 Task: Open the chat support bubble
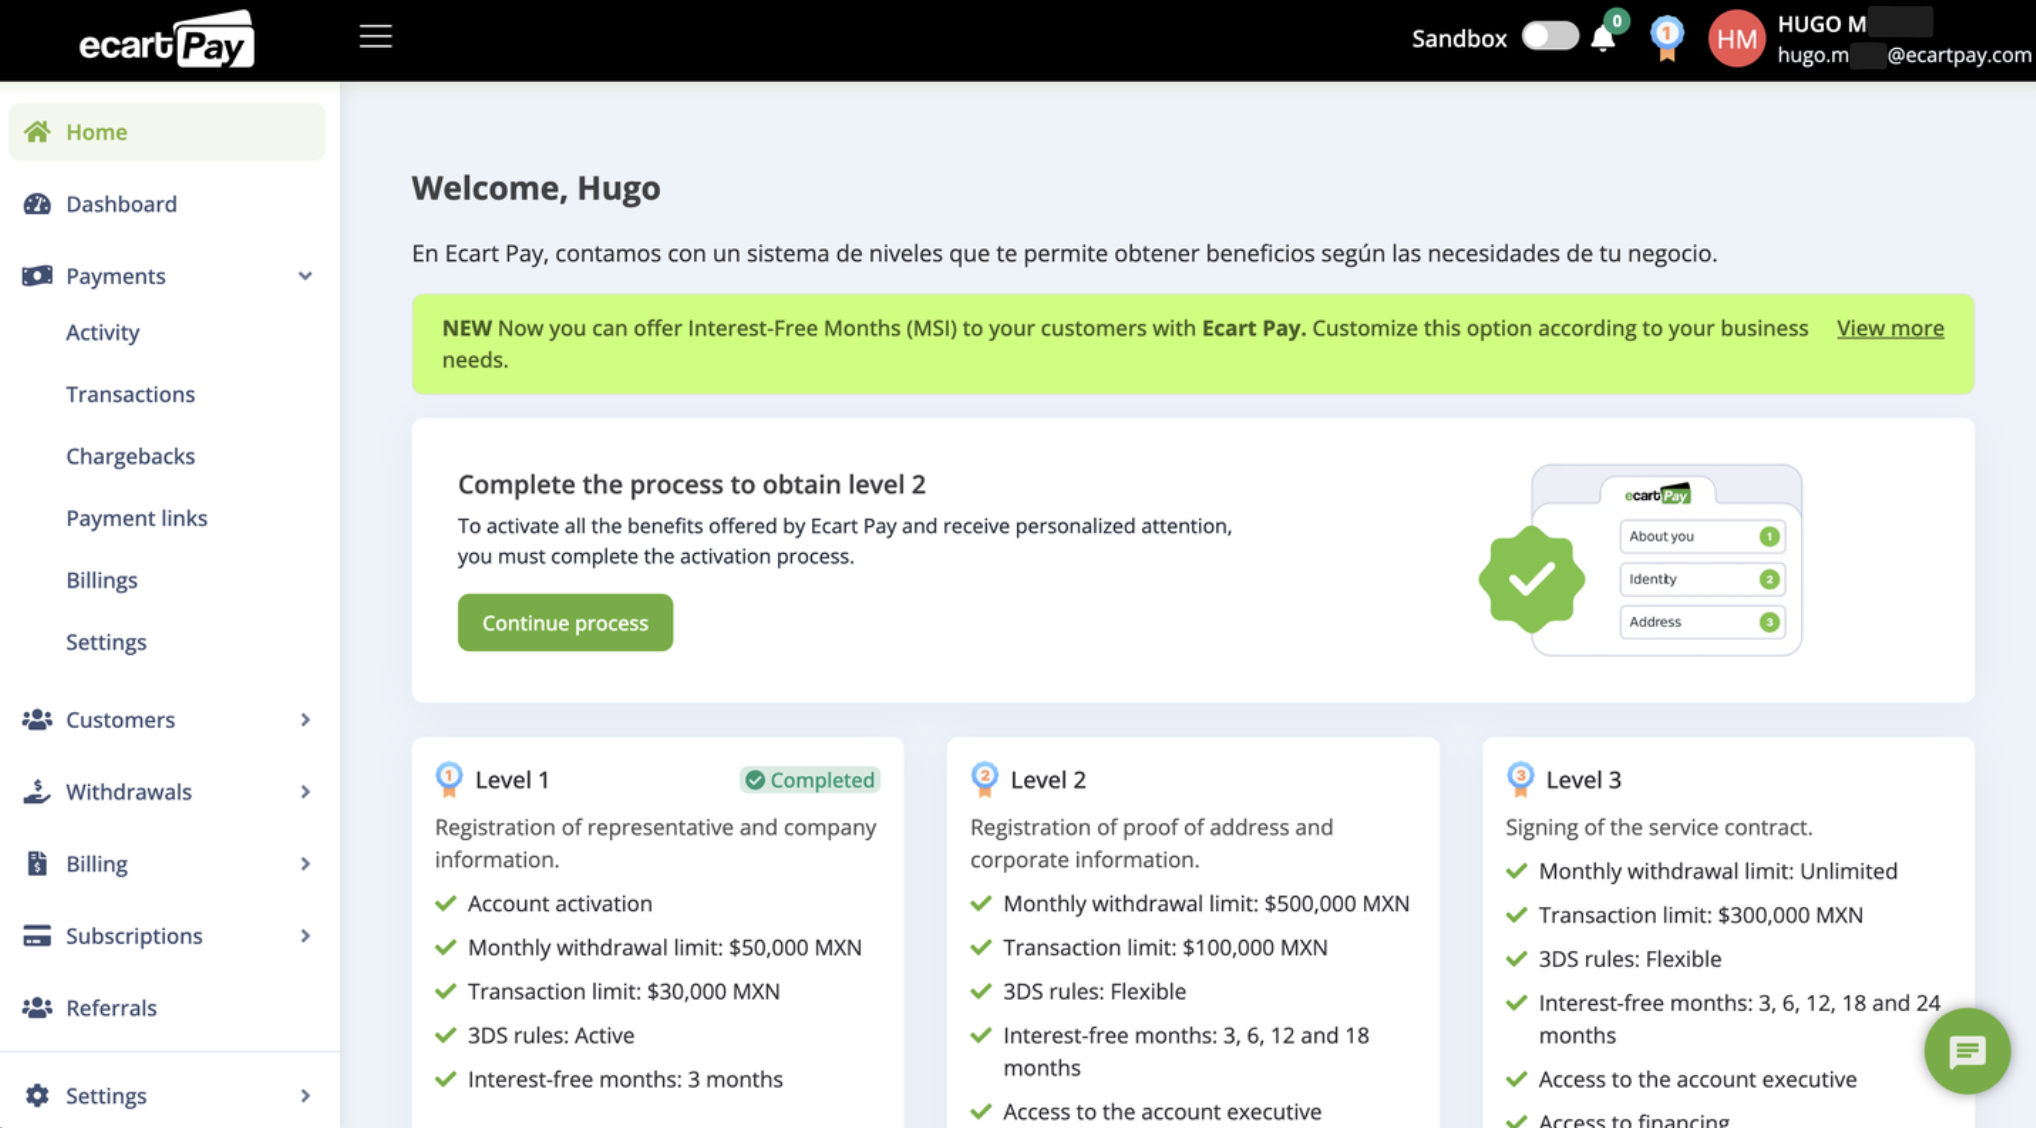point(1967,1051)
